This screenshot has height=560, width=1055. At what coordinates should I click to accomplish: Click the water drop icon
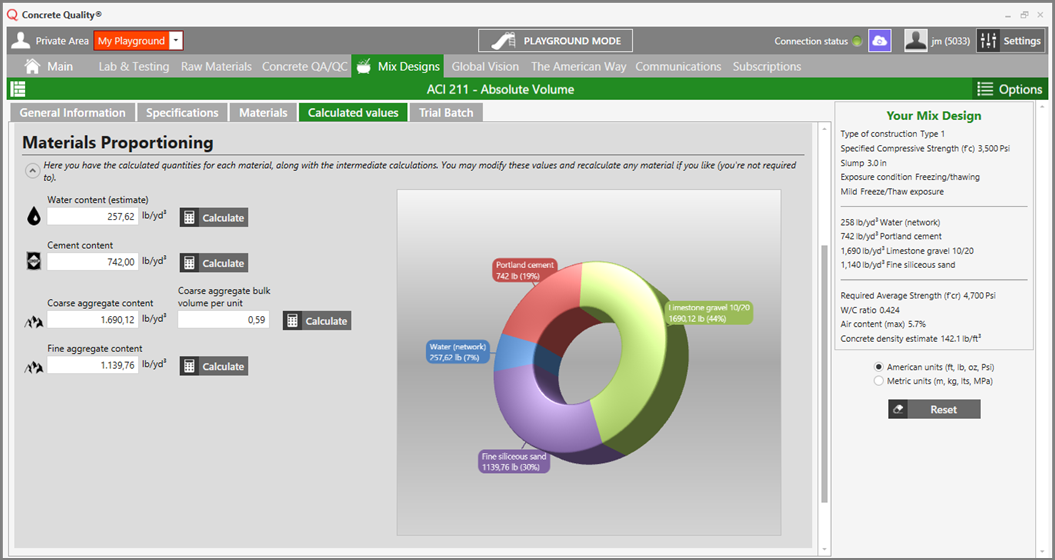pyautogui.click(x=34, y=216)
